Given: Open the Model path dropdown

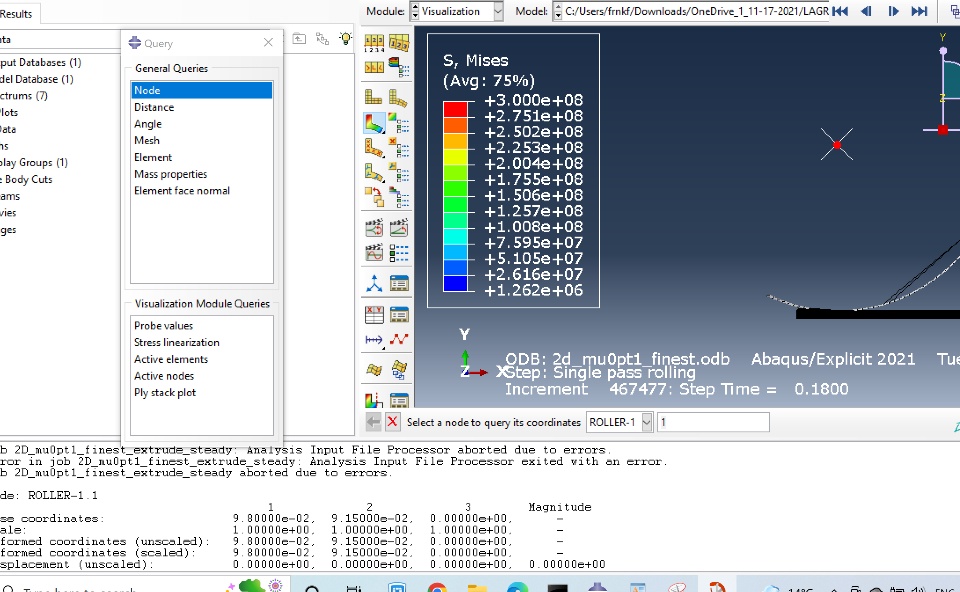Looking at the screenshot, I should point(689,11).
